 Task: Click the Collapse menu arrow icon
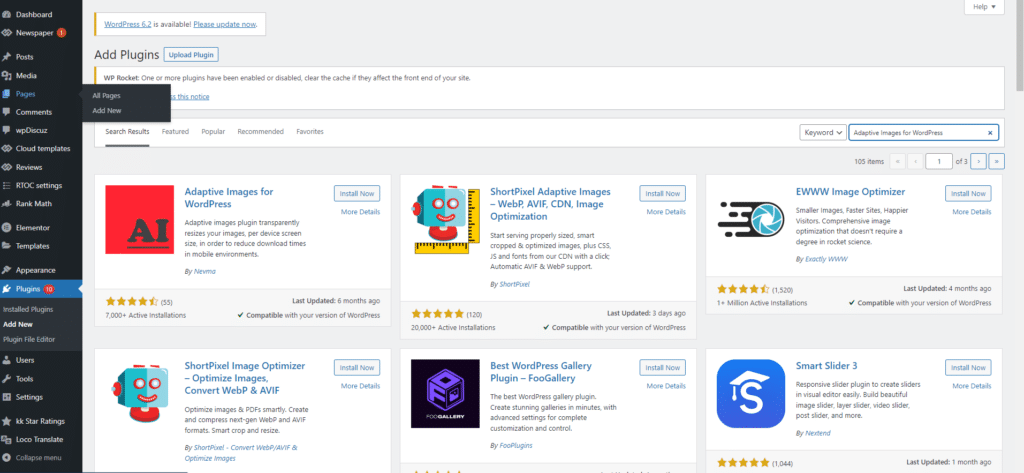(7, 457)
